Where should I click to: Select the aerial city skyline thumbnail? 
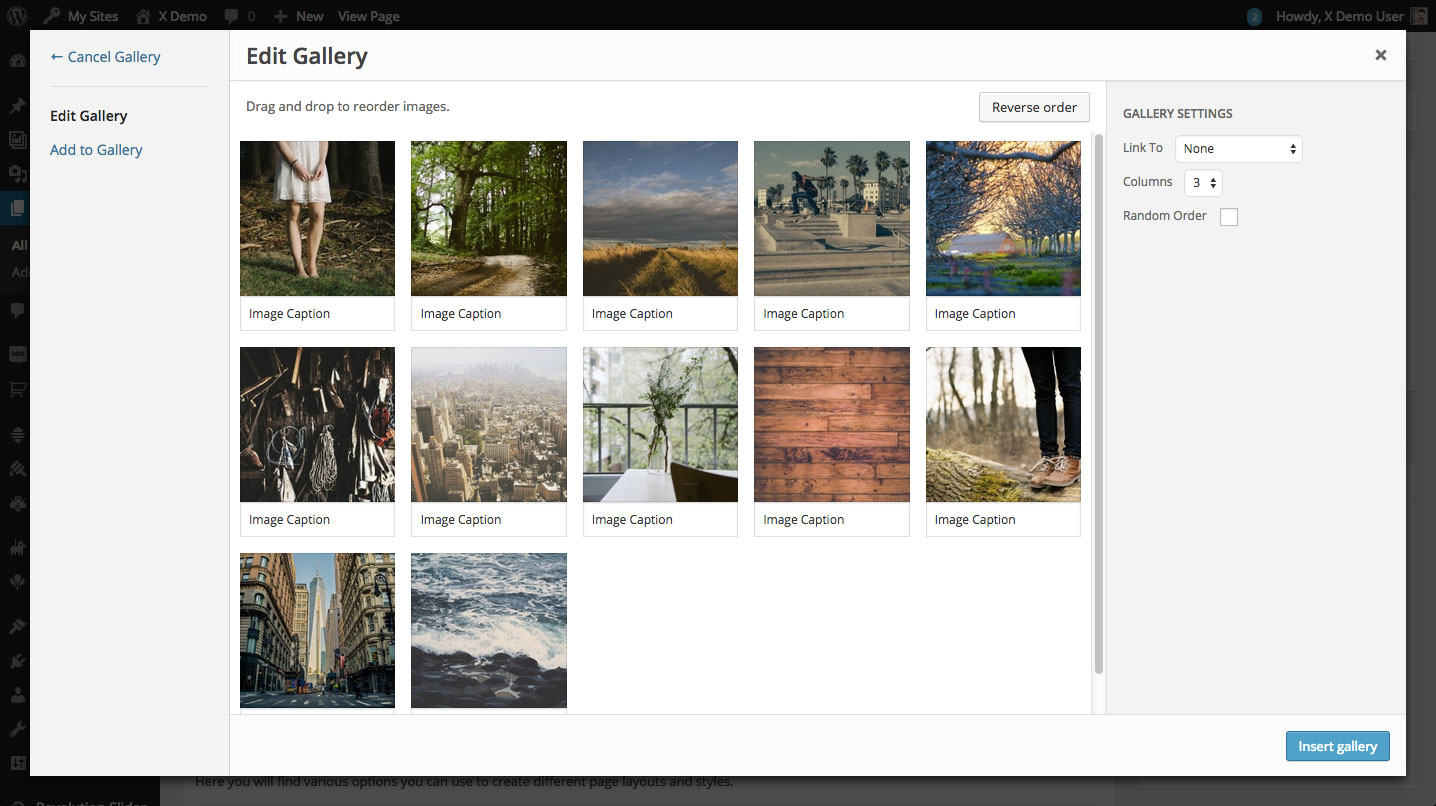click(489, 424)
